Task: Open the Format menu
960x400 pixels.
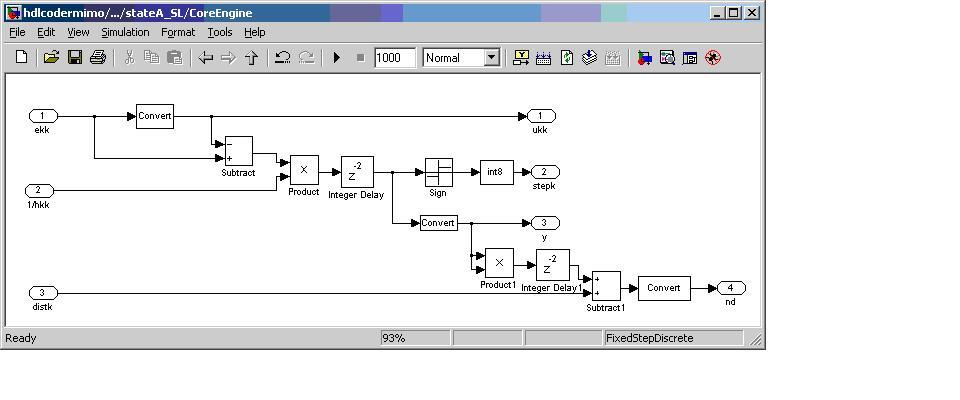Action: [x=178, y=32]
